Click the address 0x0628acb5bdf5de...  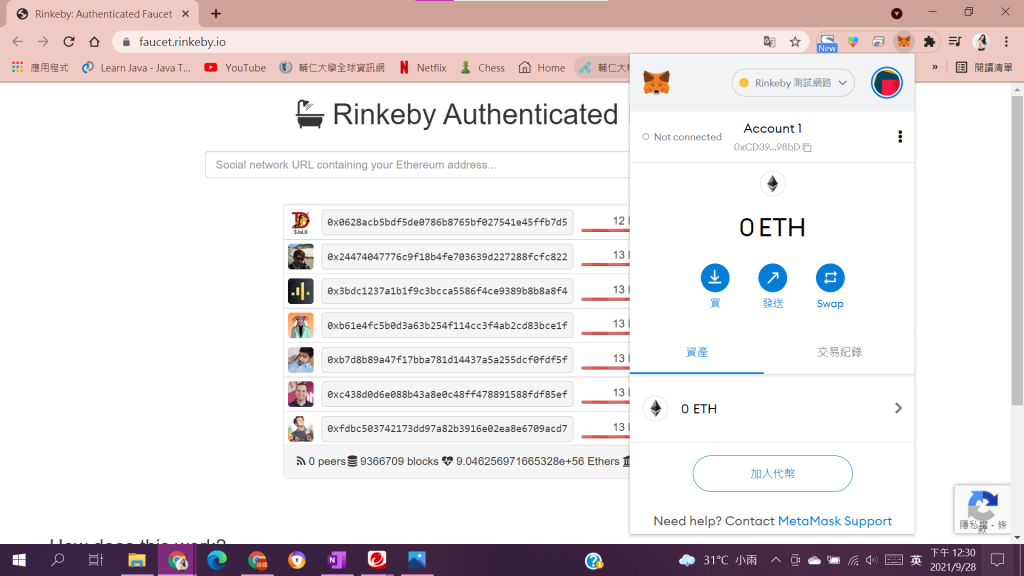tap(447, 222)
